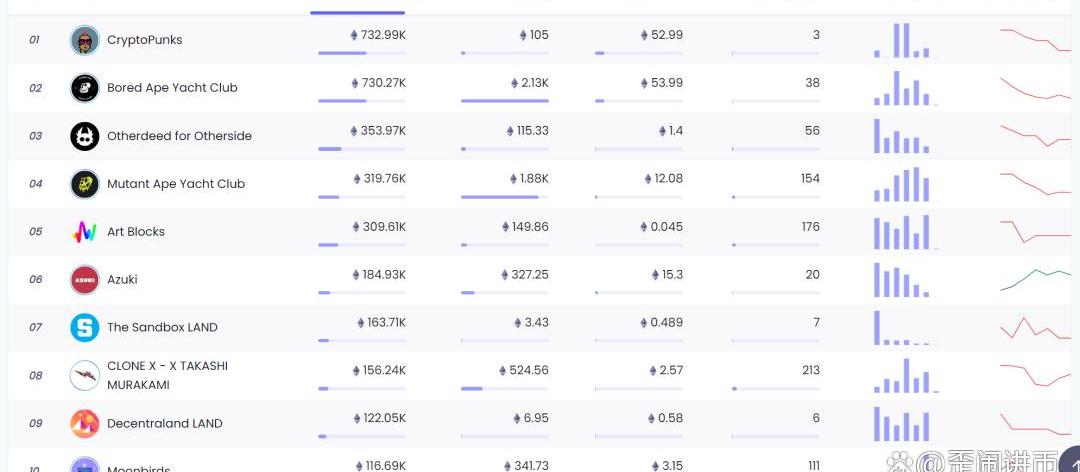Click the Azuki green trend sparkline

point(1035,279)
